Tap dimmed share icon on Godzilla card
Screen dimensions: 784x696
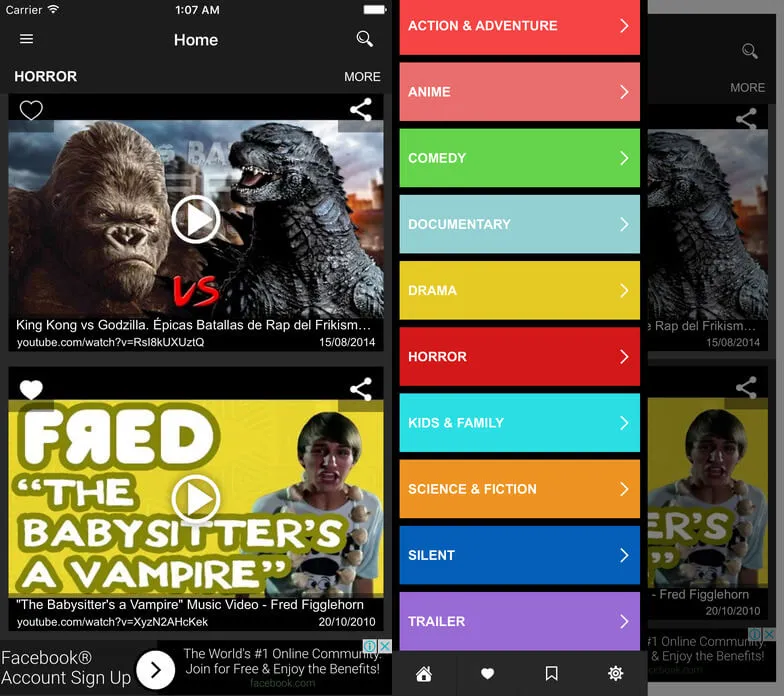[746, 119]
